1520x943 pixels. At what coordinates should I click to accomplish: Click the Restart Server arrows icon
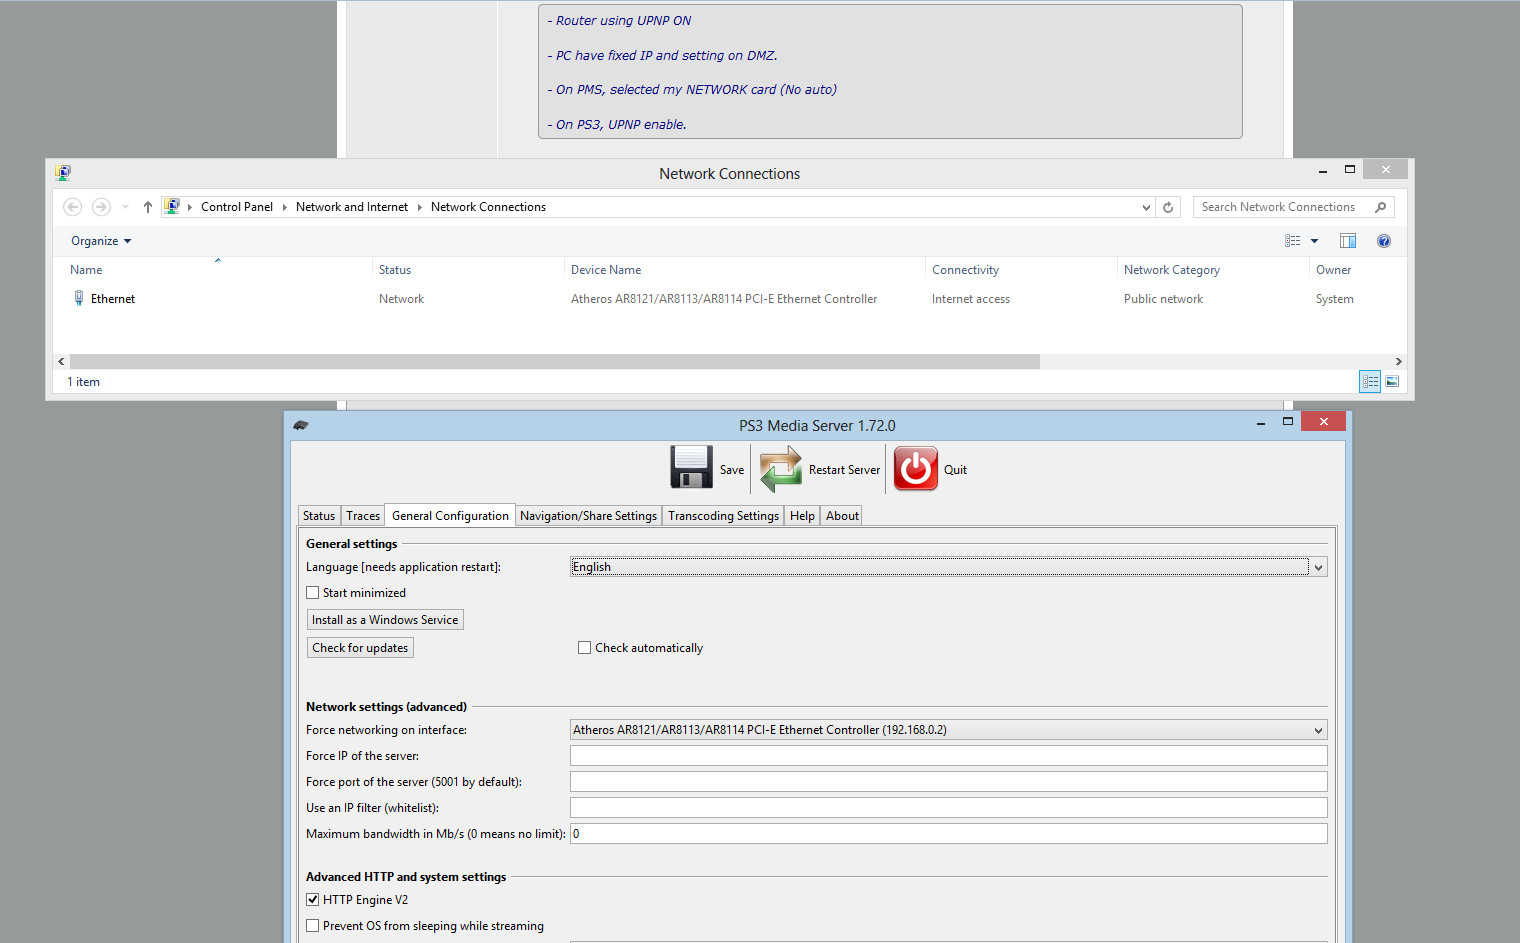pos(781,469)
